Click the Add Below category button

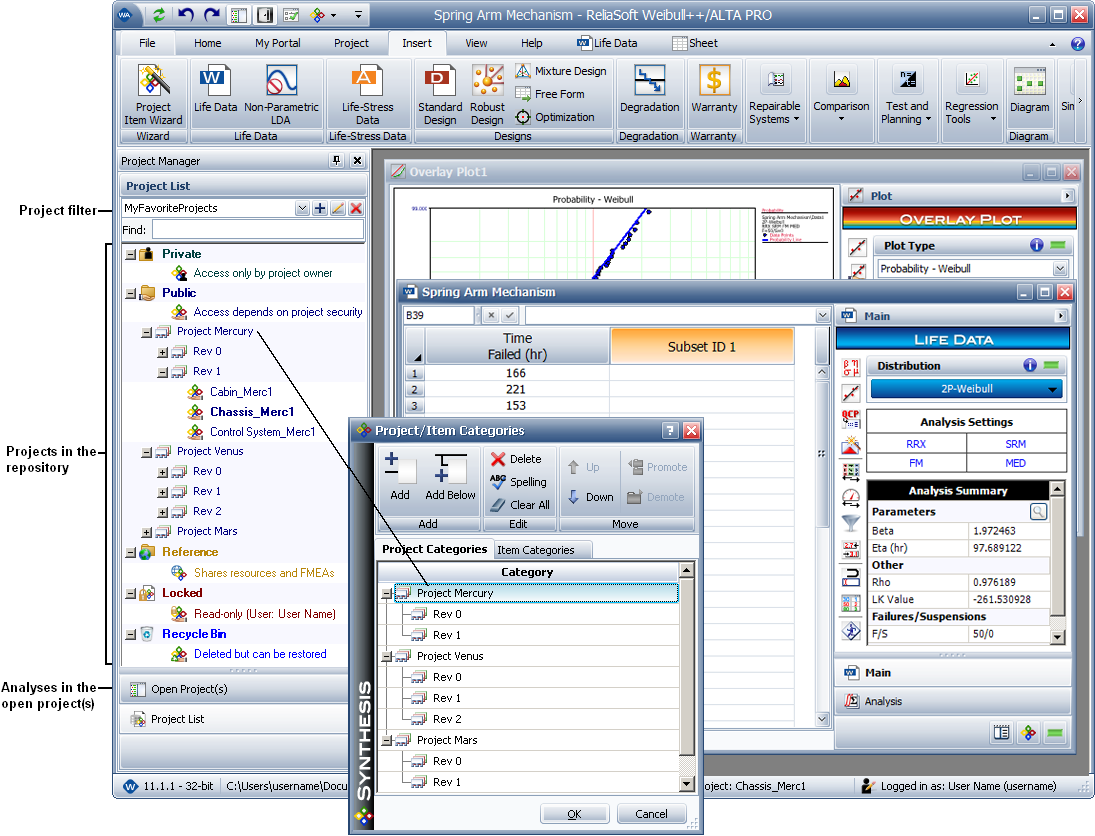[450, 476]
